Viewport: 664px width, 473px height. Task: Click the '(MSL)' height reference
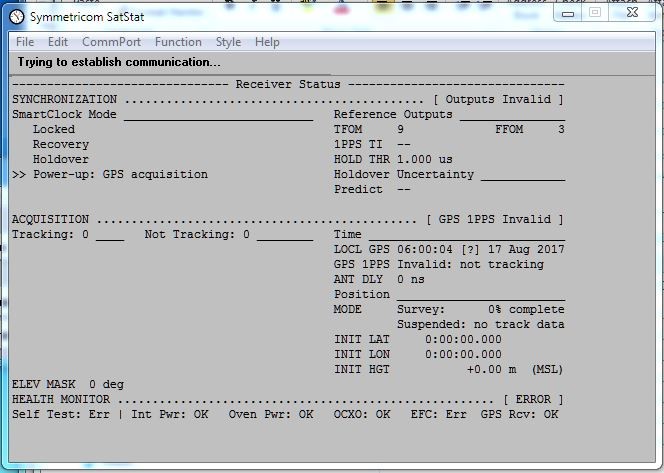pyautogui.click(x=547, y=370)
